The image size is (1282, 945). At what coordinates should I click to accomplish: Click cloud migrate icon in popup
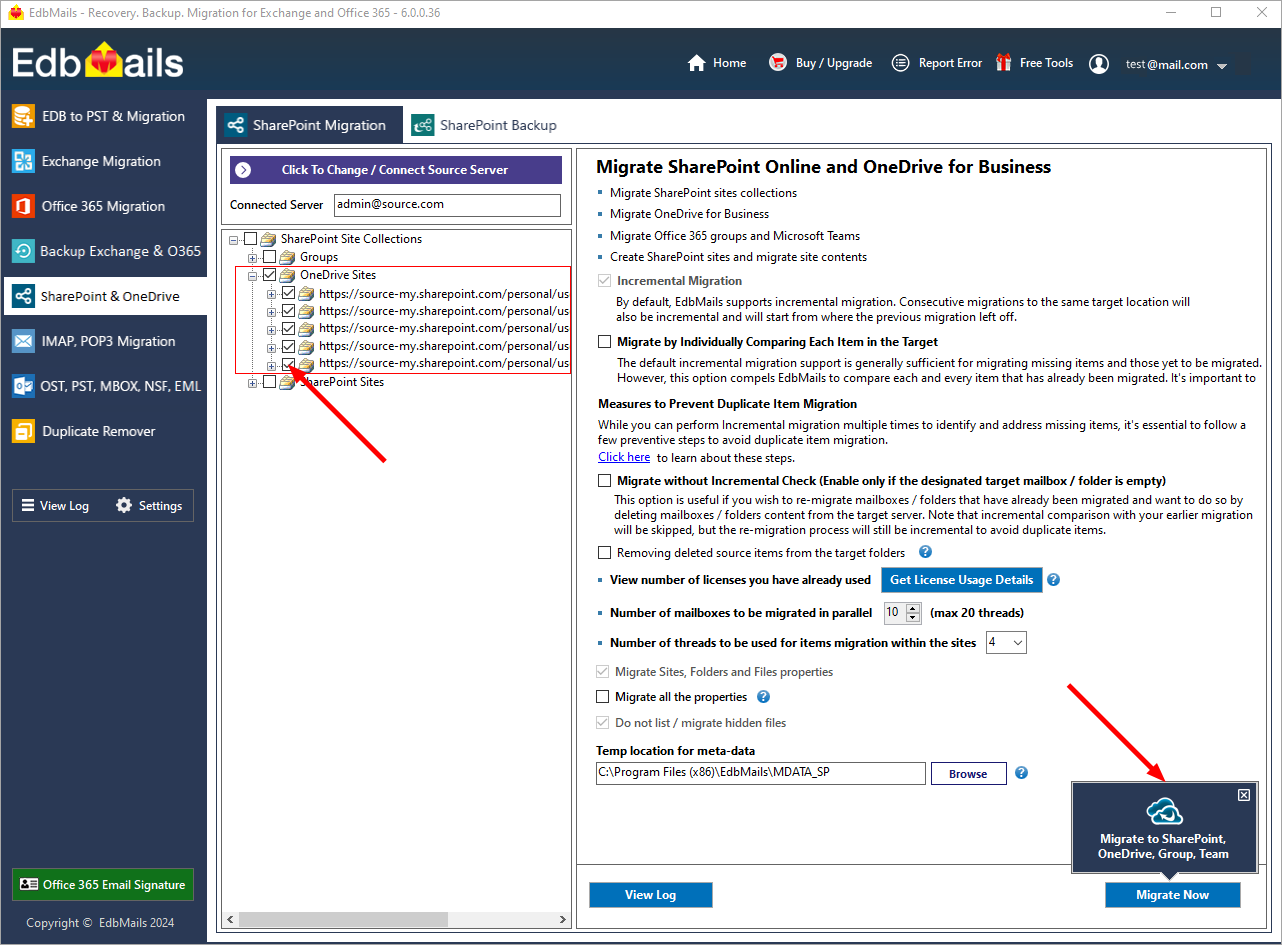tap(1164, 811)
